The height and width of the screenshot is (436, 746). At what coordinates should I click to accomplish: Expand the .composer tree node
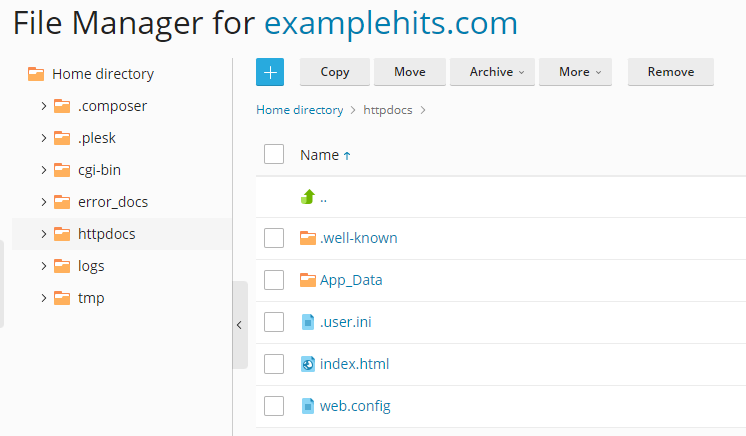44,106
